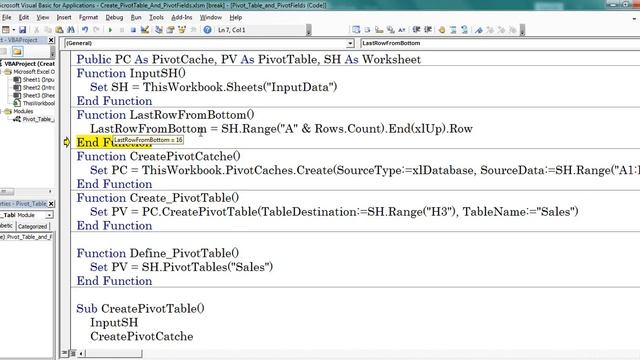
Task: Toggle Folders icon in Project panel
Action: pos(17,51)
